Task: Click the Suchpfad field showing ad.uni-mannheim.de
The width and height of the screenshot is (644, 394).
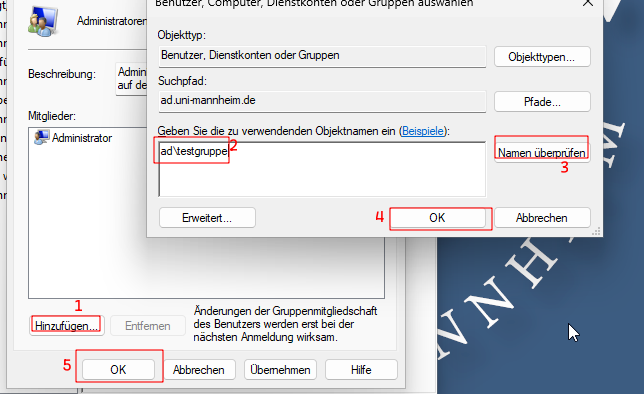Action: pyautogui.click(x=322, y=101)
